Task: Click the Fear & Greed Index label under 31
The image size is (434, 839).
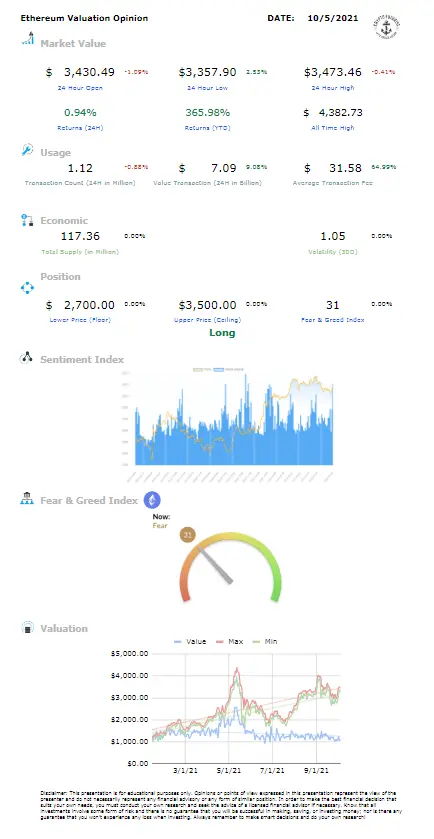Action: pos(333,320)
